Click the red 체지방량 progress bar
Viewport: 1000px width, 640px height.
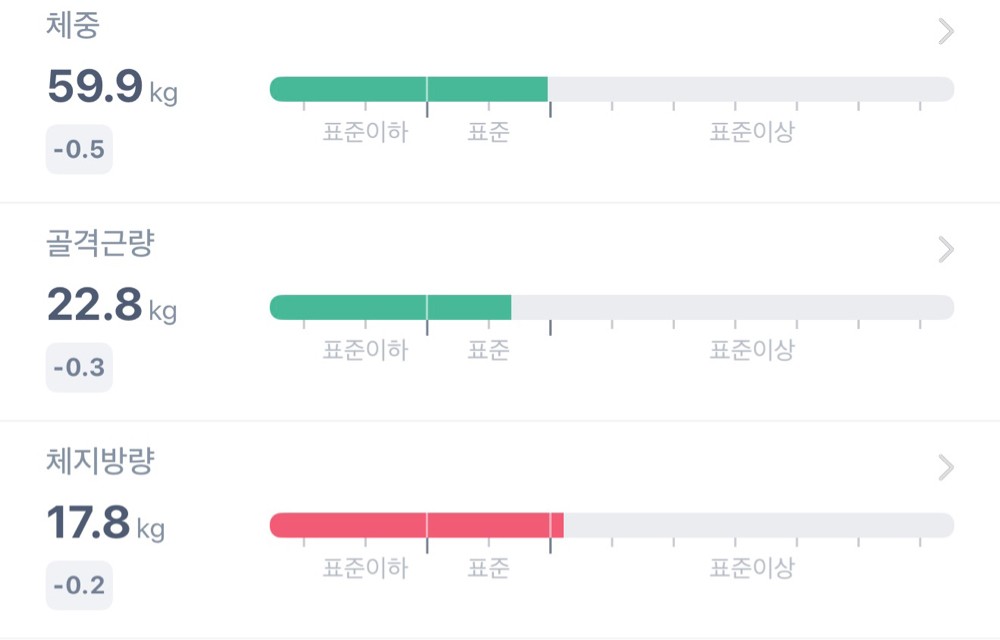pyautogui.click(x=417, y=525)
